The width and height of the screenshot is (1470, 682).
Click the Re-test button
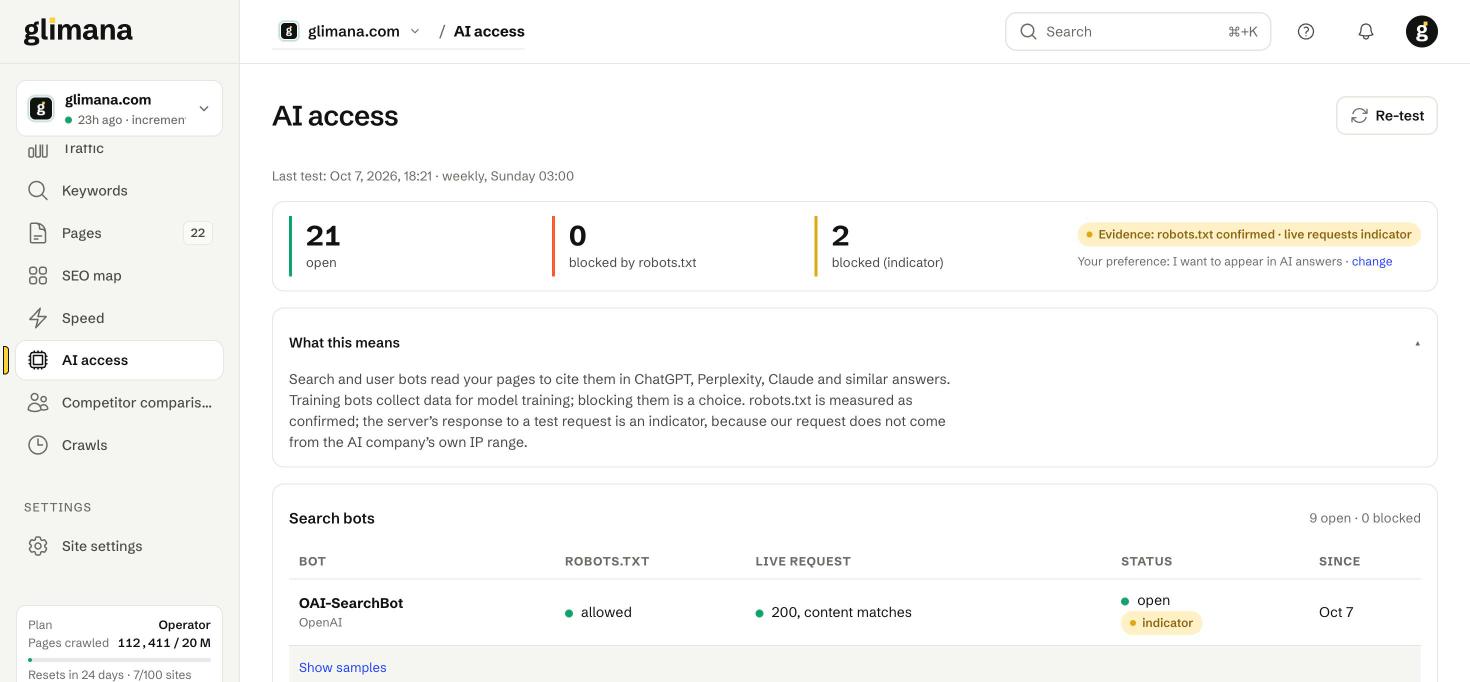[1387, 116]
